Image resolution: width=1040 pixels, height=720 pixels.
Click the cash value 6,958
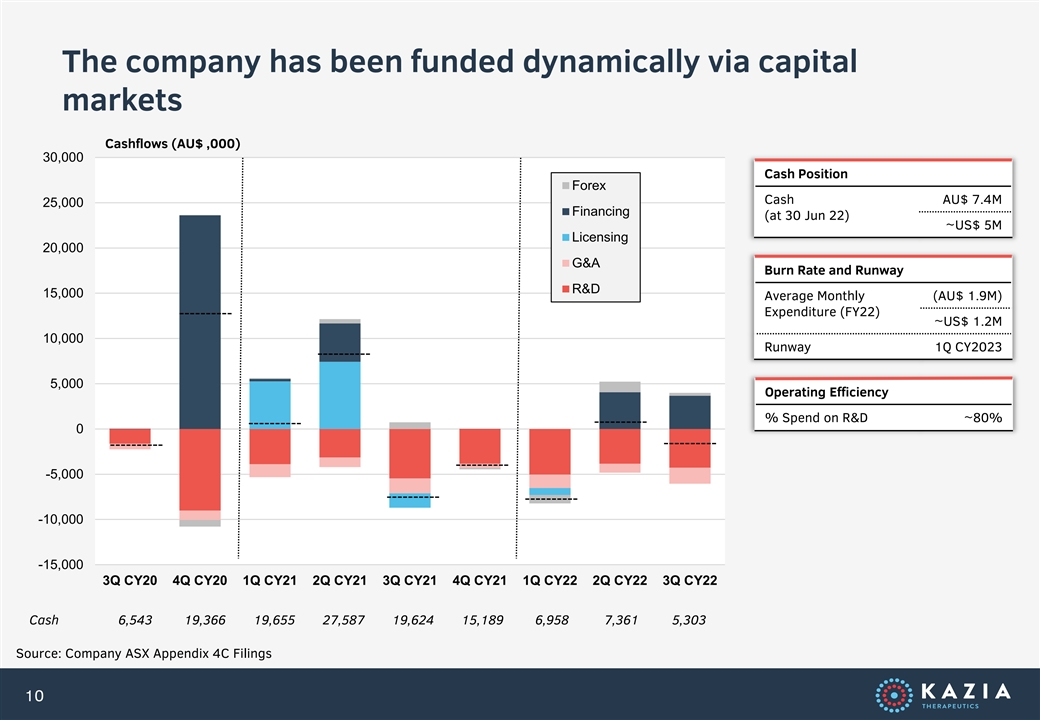click(552, 620)
